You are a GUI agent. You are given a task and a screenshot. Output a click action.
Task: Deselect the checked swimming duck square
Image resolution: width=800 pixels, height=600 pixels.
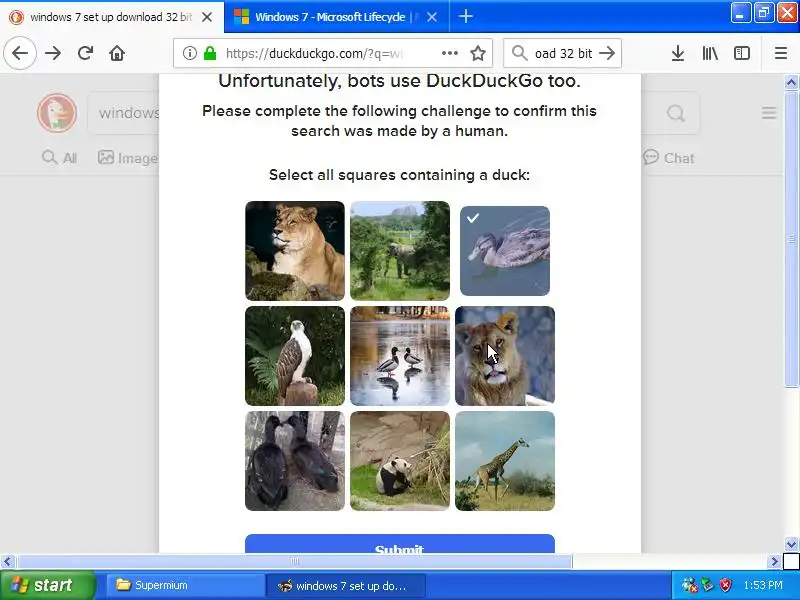pyautogui.click(x=505, y=251)
